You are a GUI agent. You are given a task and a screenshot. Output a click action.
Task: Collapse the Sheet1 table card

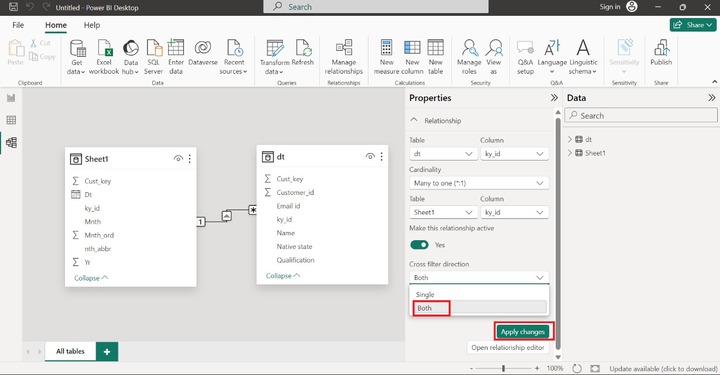(x=91, y=278)
